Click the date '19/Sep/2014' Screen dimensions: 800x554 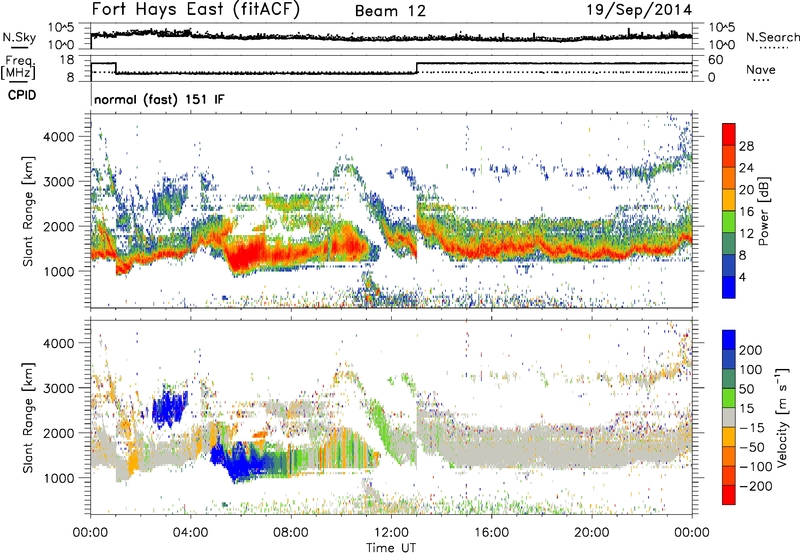pos(639,10)
